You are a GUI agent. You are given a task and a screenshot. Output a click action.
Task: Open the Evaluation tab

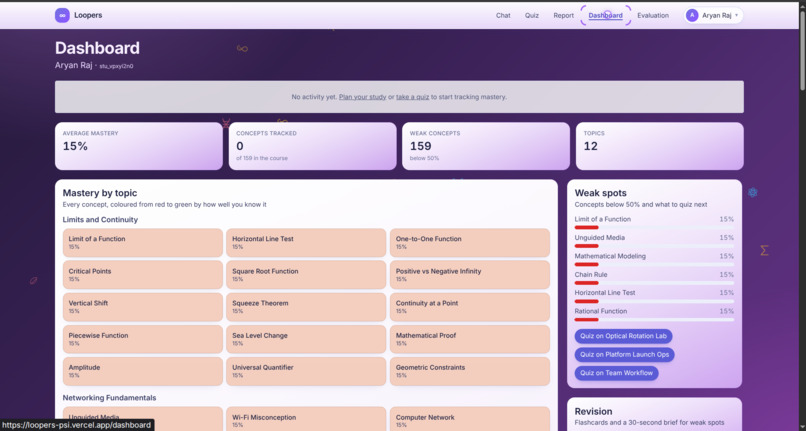click(653, 15)
